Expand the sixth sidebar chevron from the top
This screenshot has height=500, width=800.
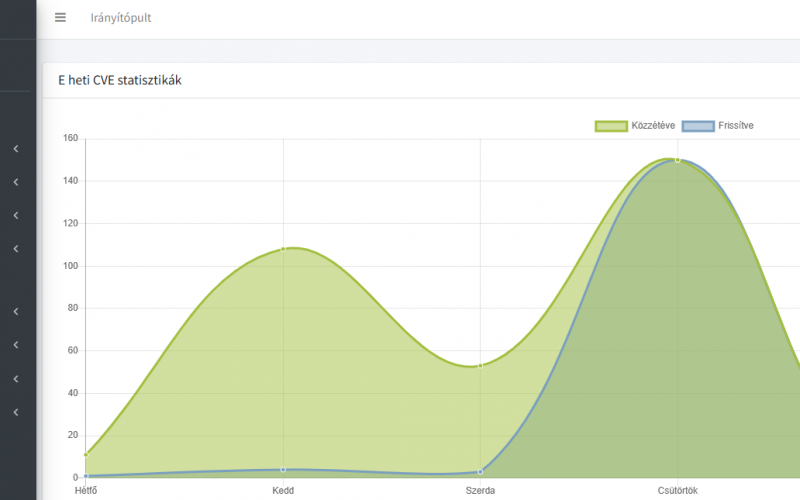[x=16, y=345]
